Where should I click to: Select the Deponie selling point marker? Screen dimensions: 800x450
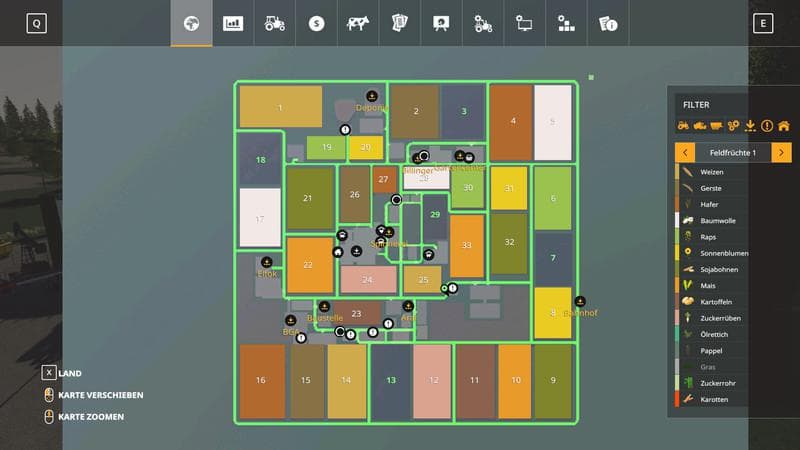(372, 96)
